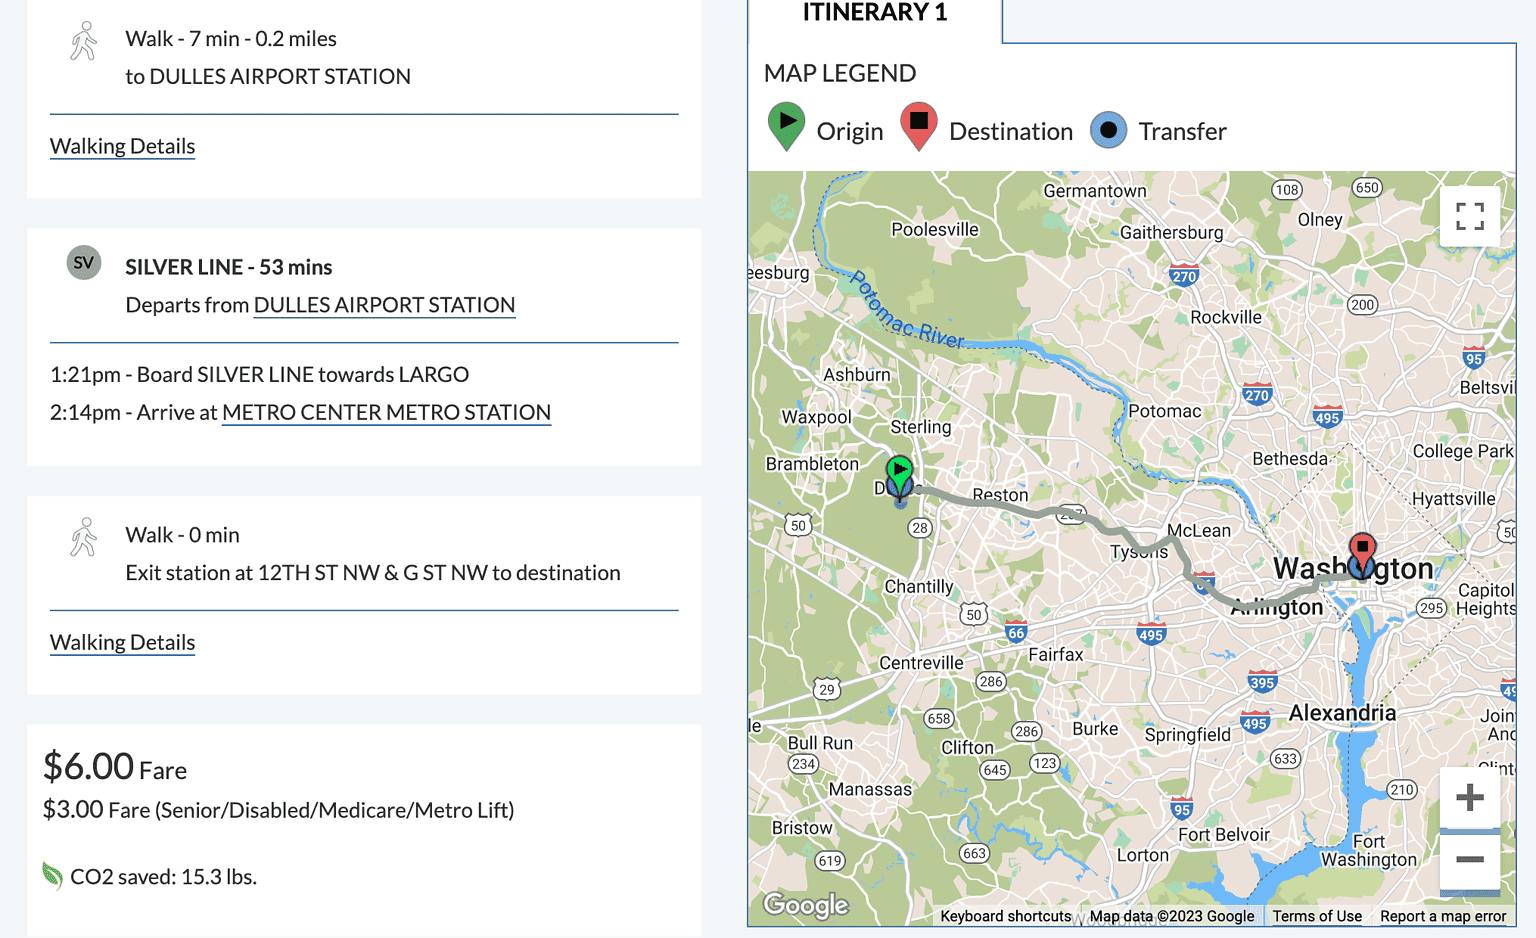Click the SV Silver Line route icon

coord(83,262)
